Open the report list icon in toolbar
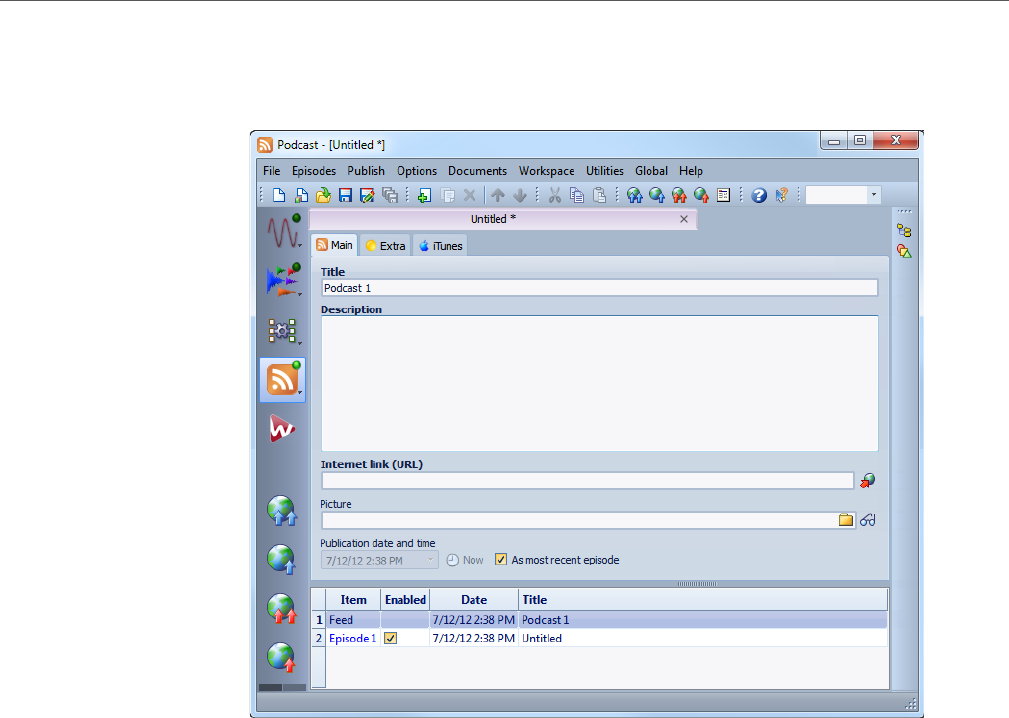Viewport: 1009px width, 718px height. [723, 195]
